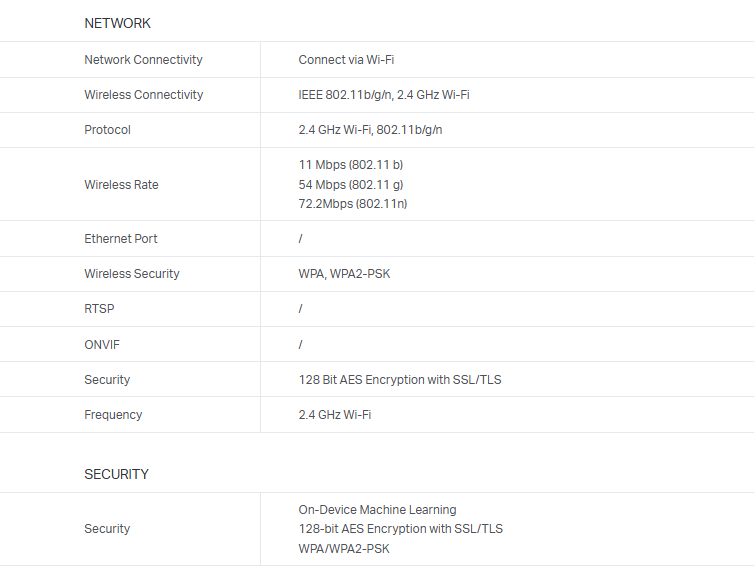Select the Network Connectivity row label
Screen dimensions: 754x572
tap(143, 60)
